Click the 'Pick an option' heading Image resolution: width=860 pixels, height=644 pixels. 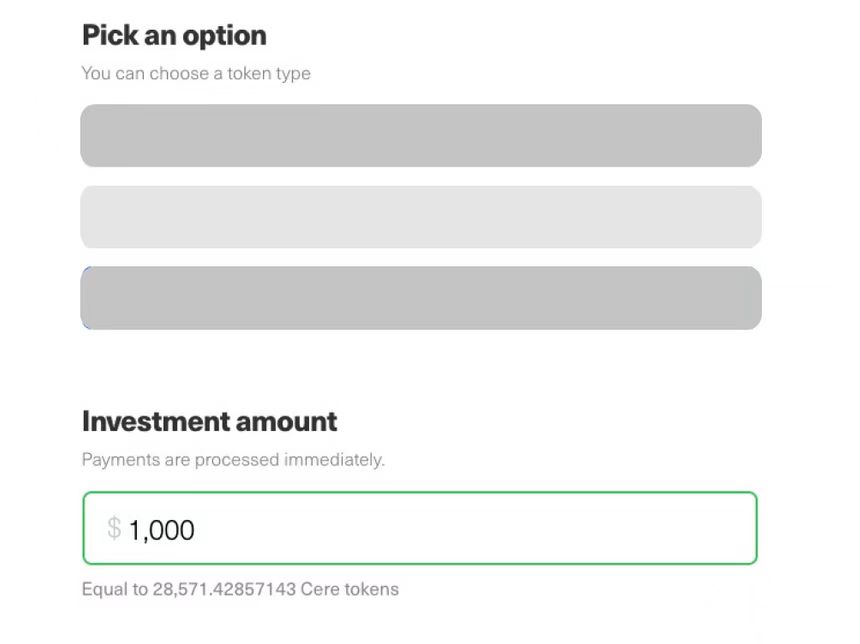(x=174, y=36)
